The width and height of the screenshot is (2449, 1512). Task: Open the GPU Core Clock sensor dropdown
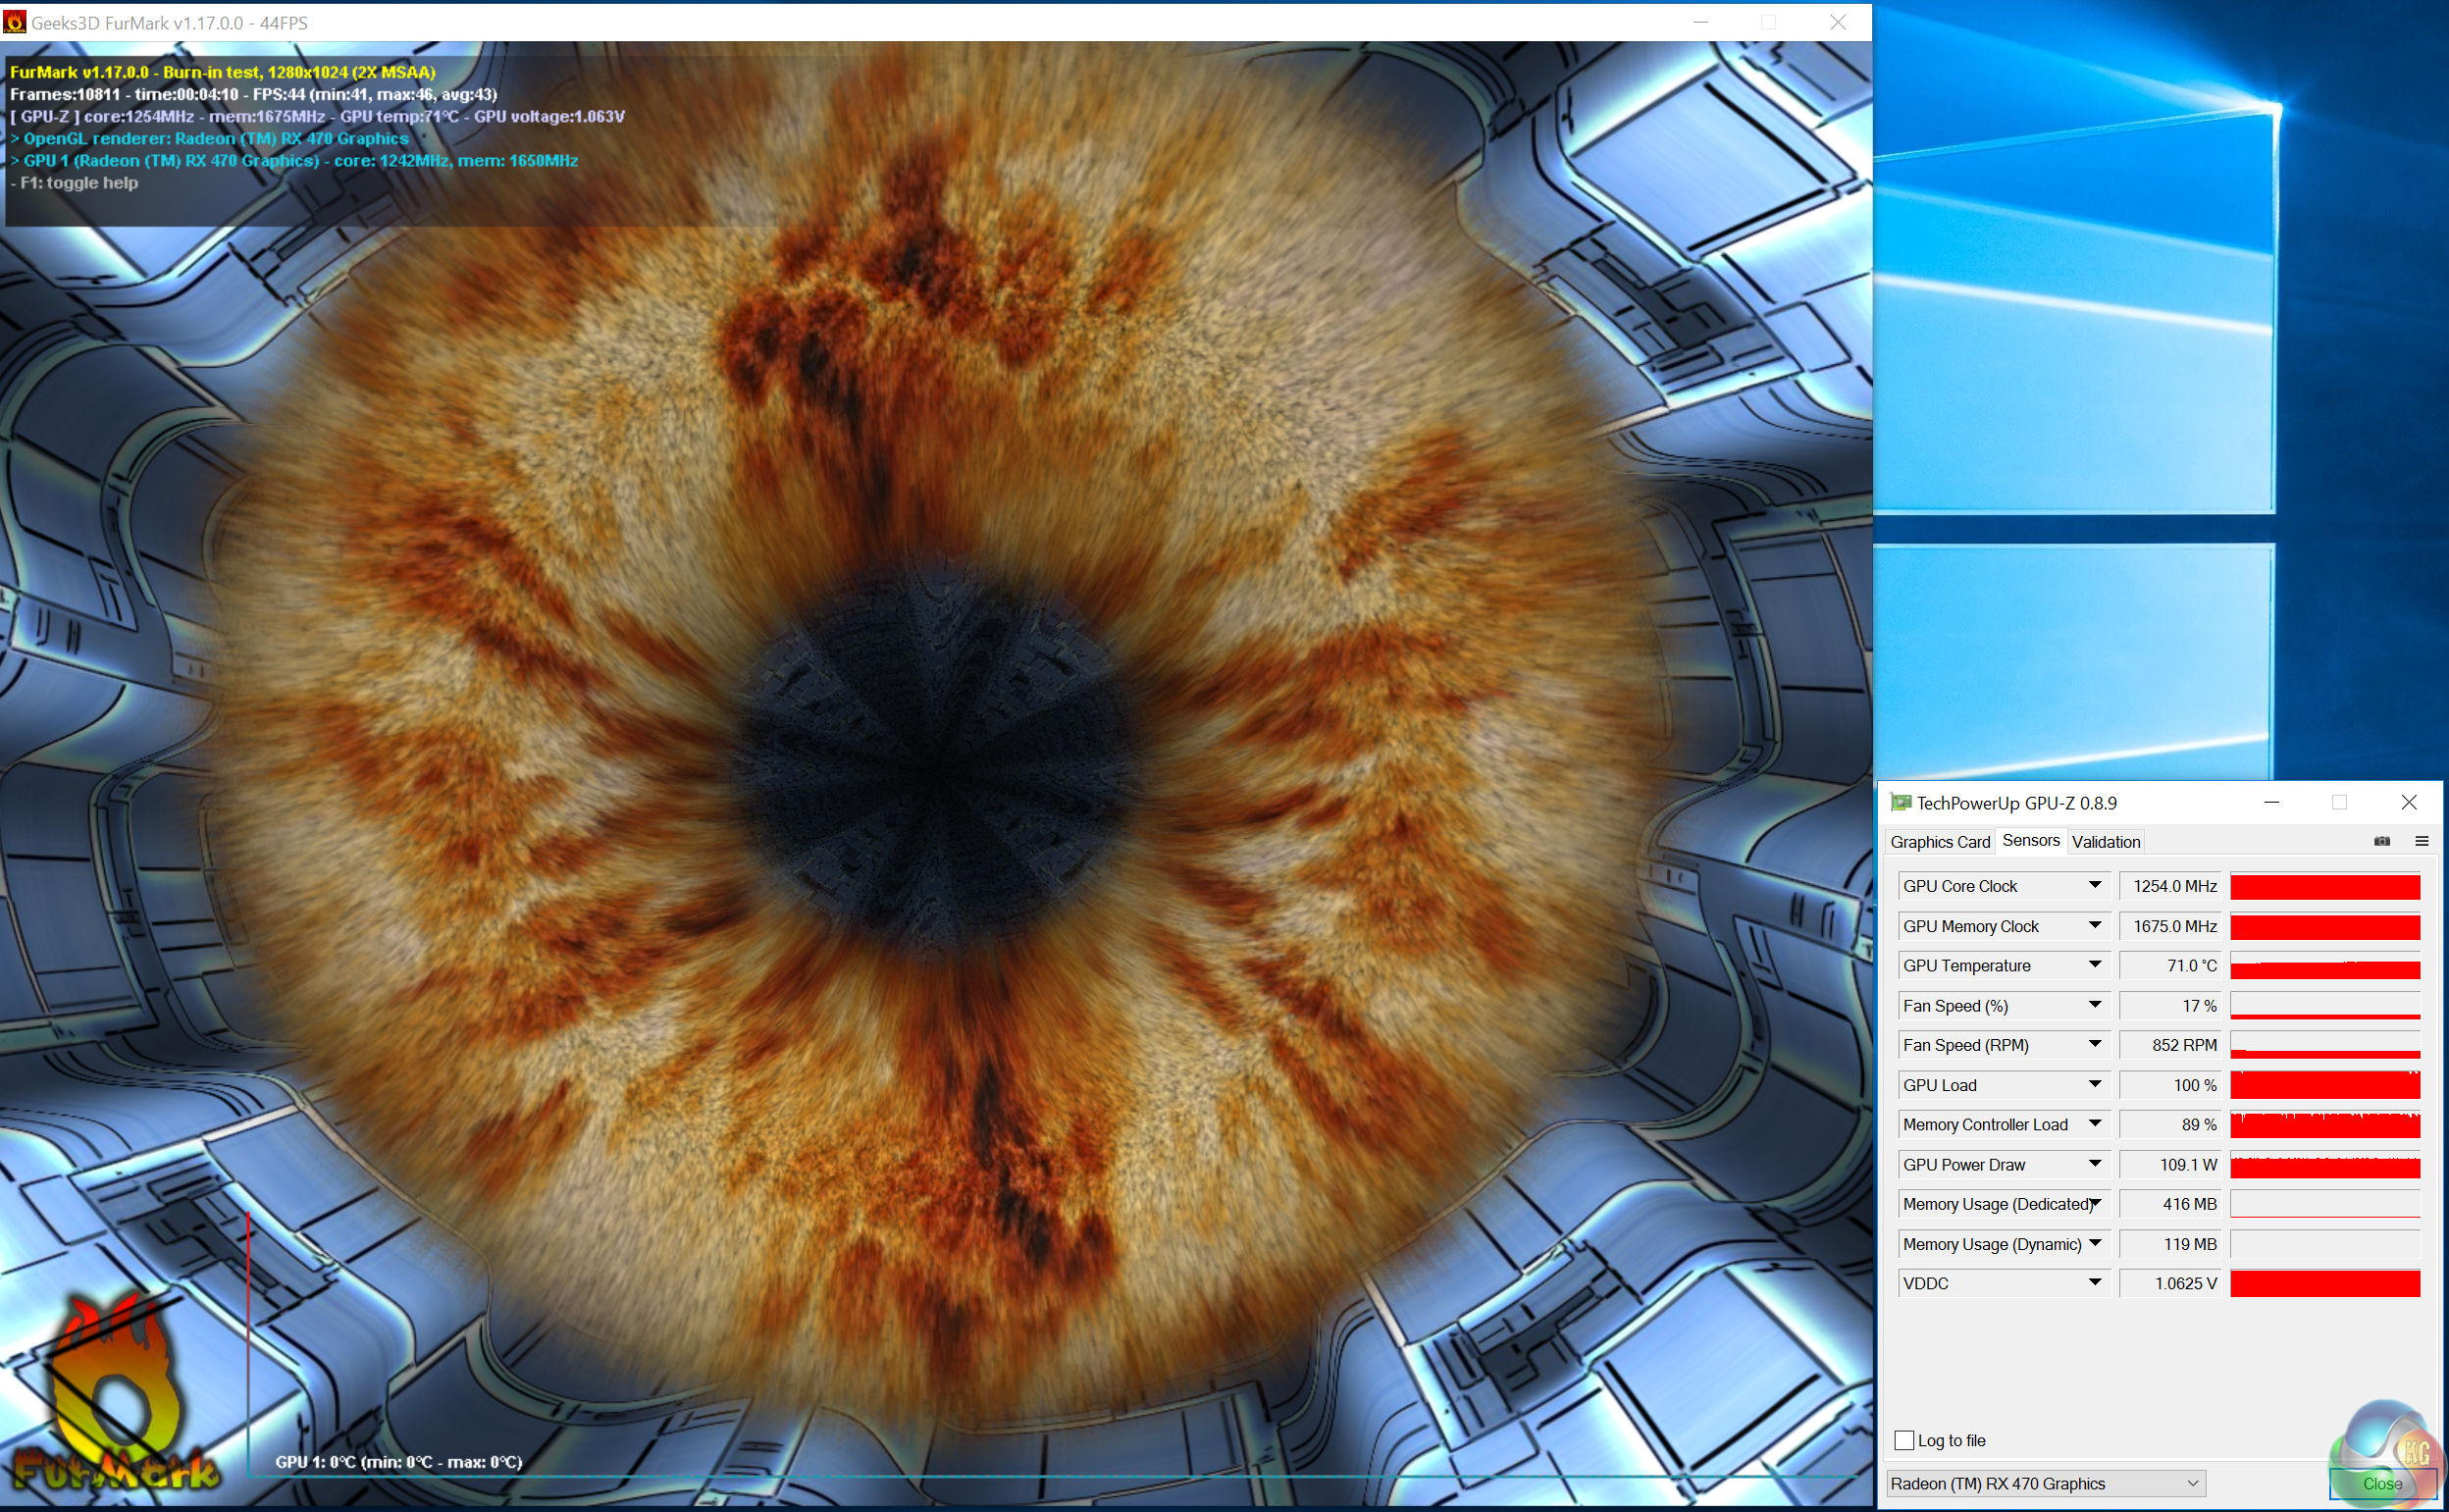[2094, 885]
